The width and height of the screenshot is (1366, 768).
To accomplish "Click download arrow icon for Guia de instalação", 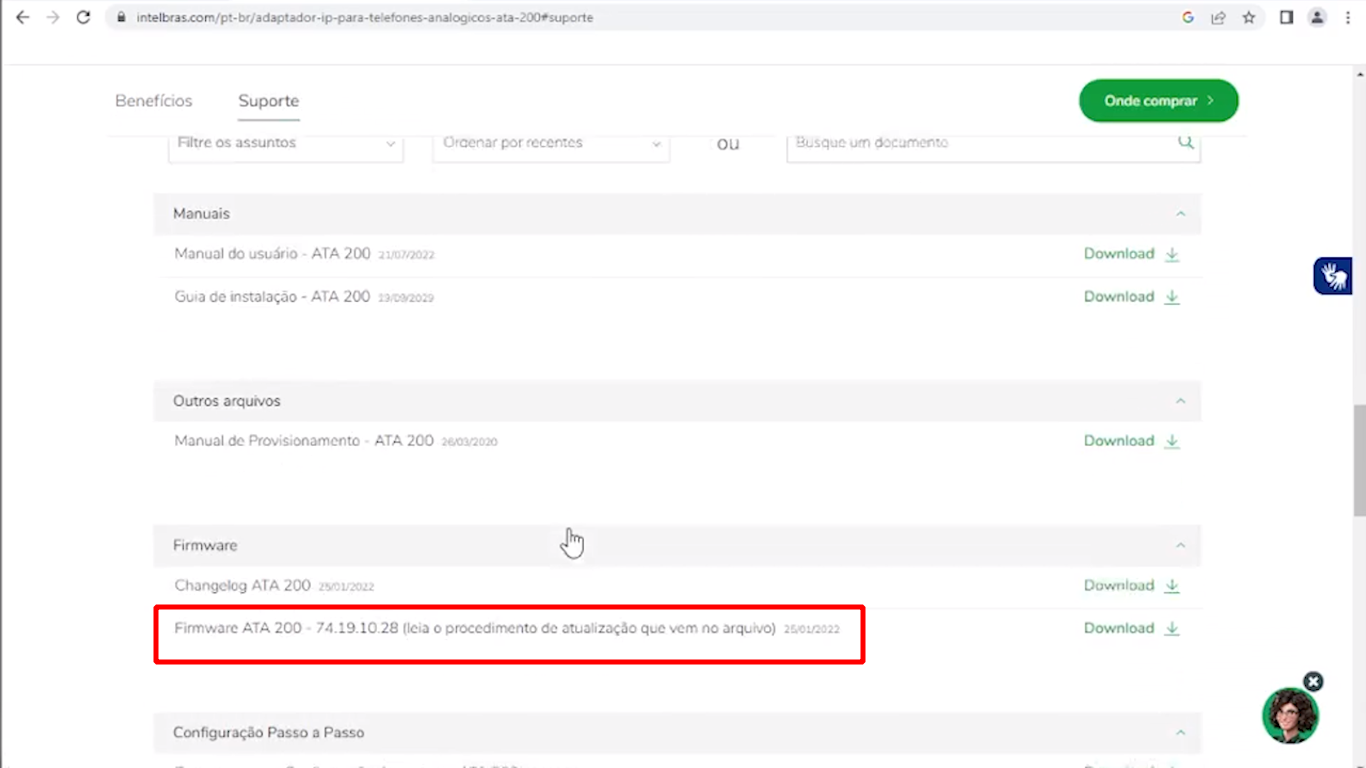I will 1172,297.
